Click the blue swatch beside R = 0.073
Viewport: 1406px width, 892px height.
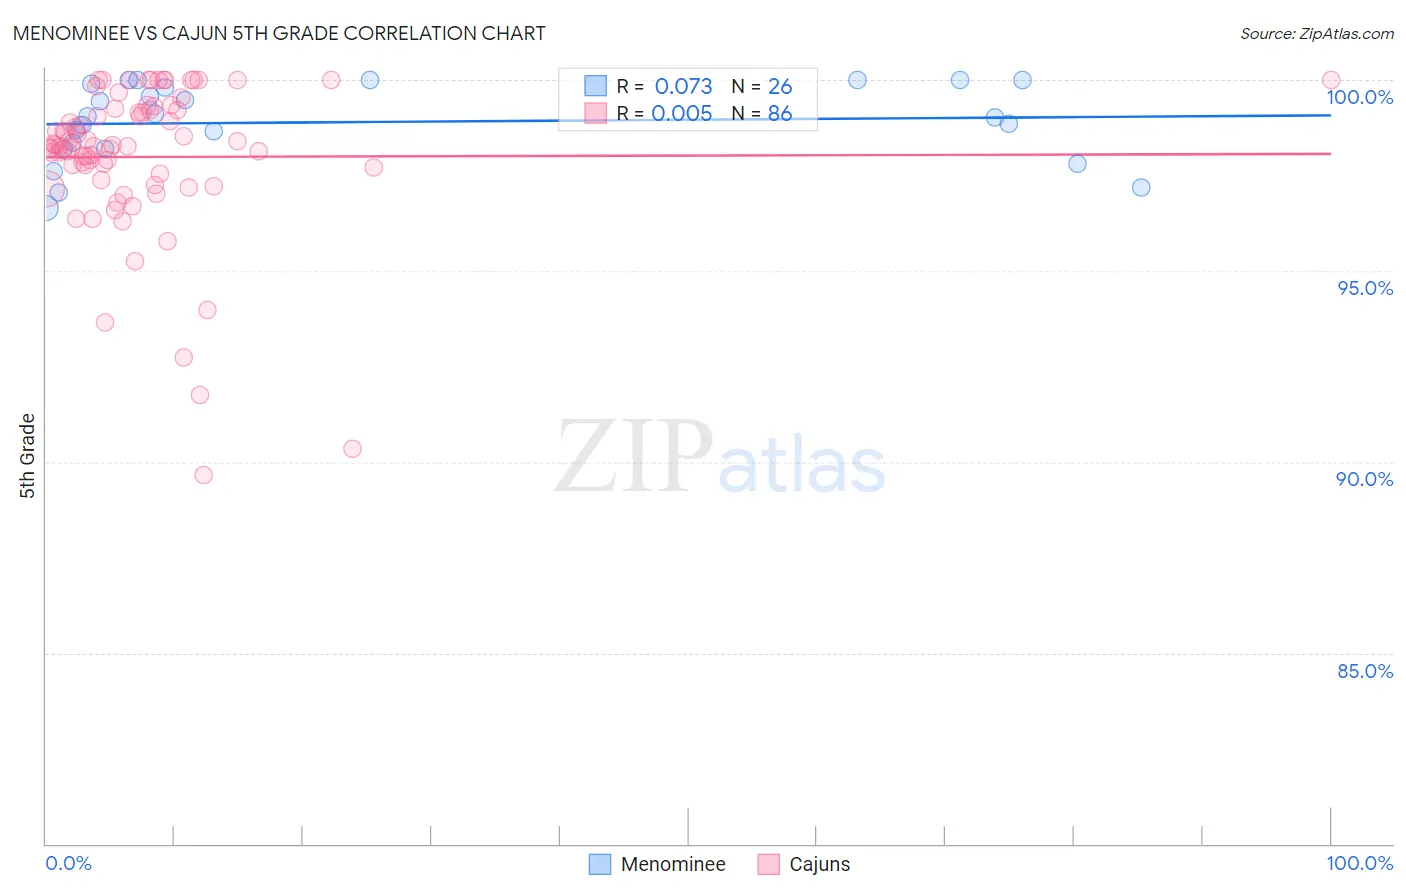pos(596,86)
